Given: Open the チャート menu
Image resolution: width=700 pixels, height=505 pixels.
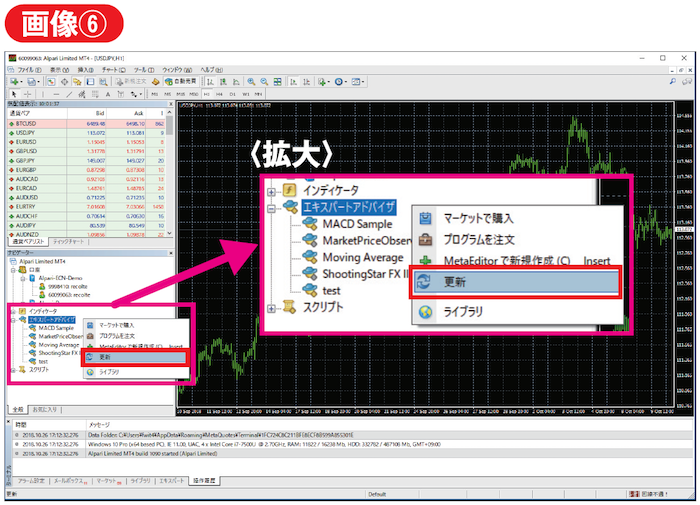Looking at the screenshot, I should click(113, 70).
